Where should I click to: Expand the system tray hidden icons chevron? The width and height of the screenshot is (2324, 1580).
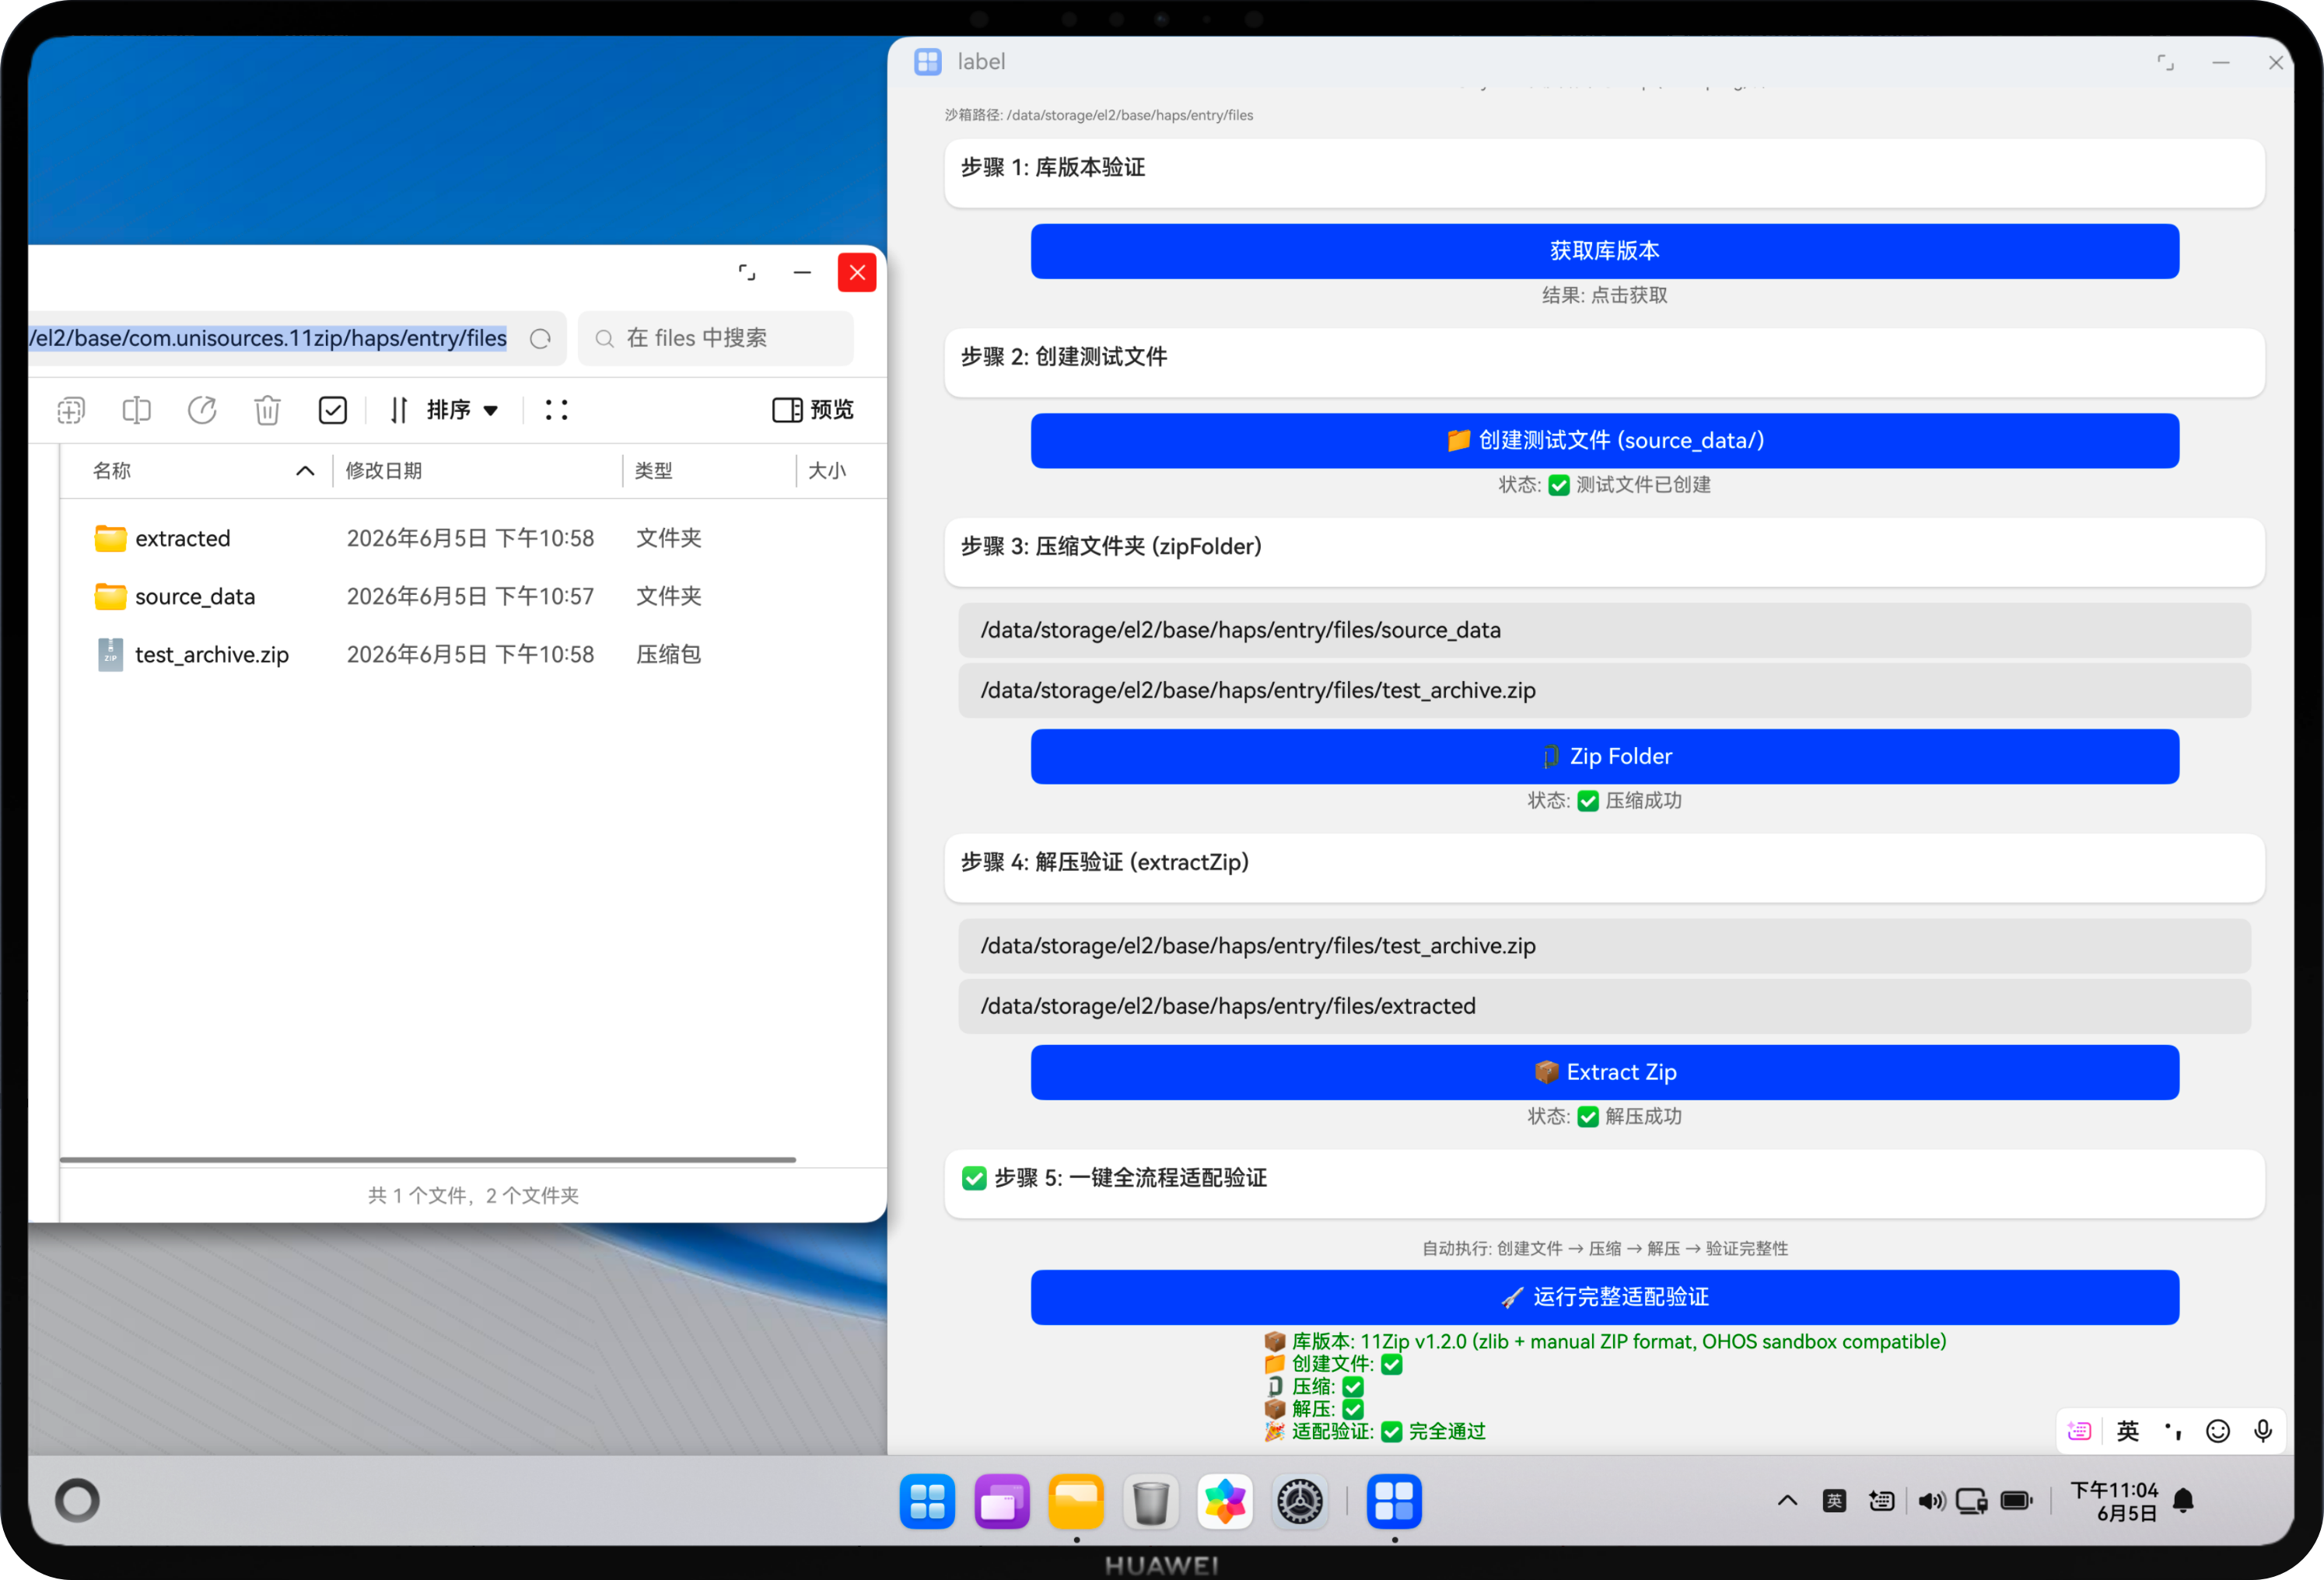tap(1787, 1501)
